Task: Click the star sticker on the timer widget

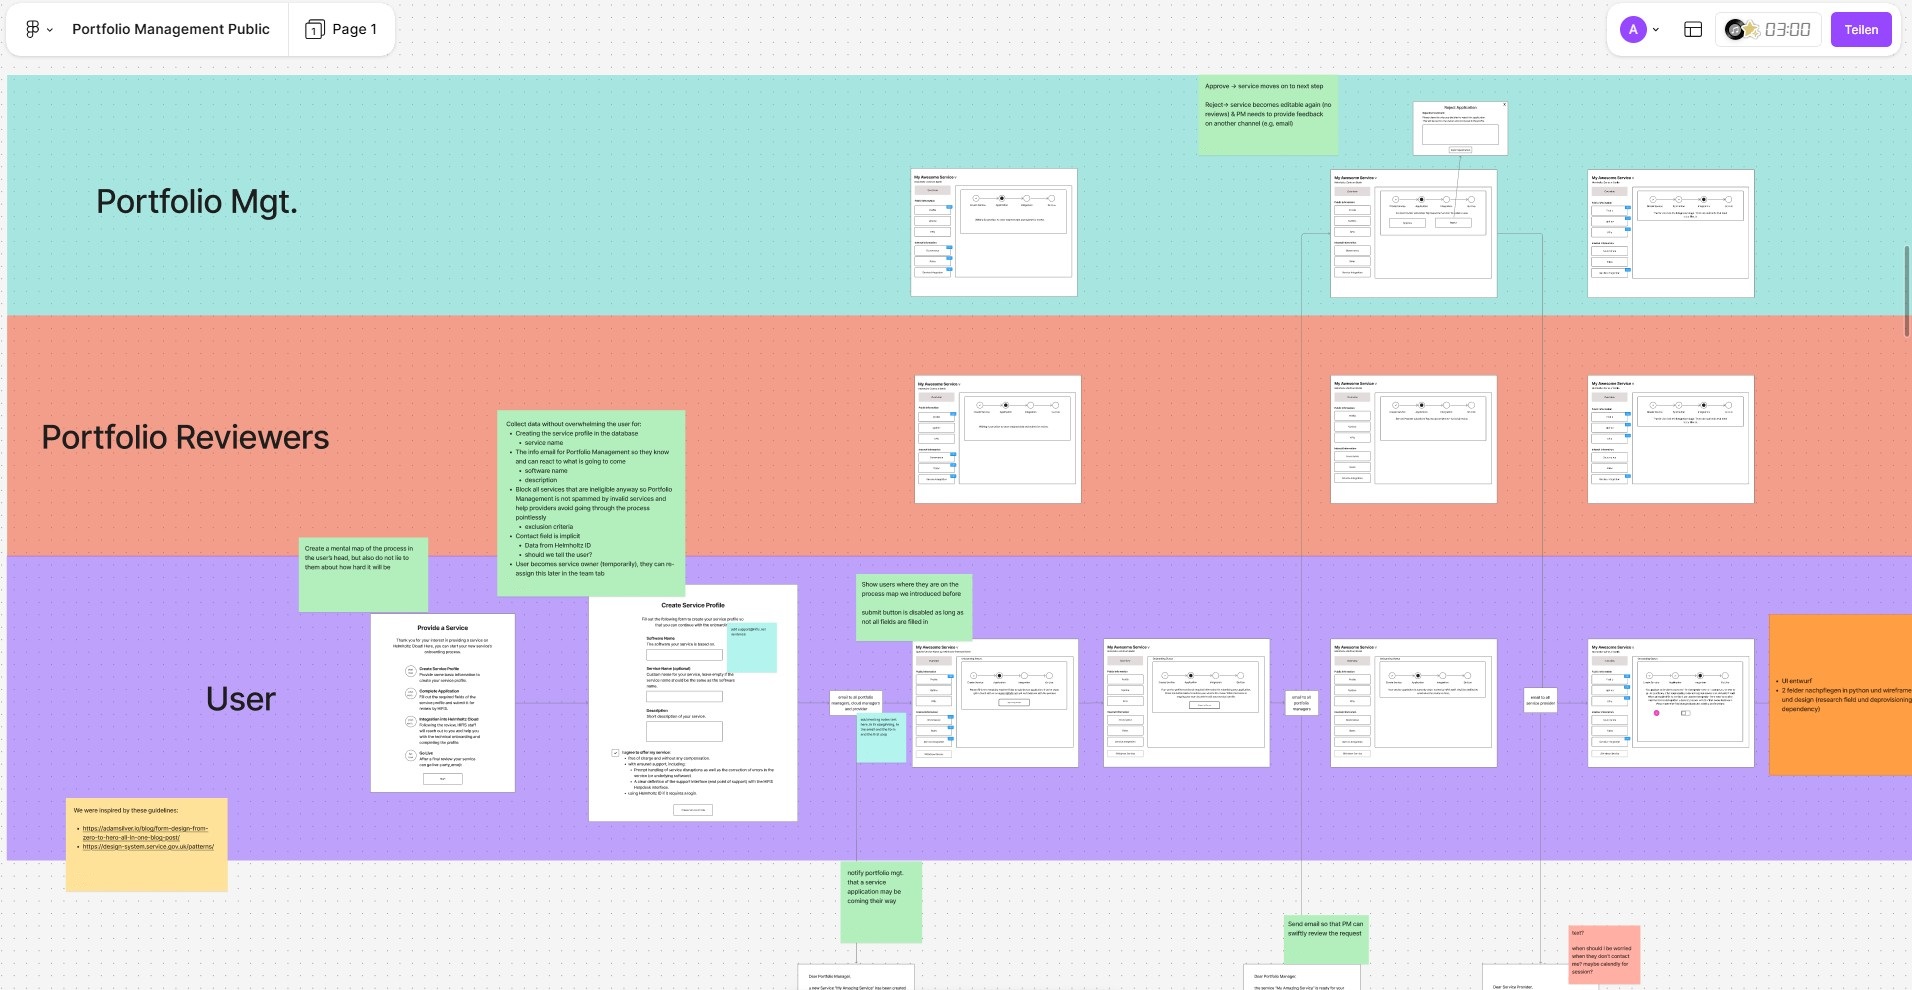Action: point(1750,29)
